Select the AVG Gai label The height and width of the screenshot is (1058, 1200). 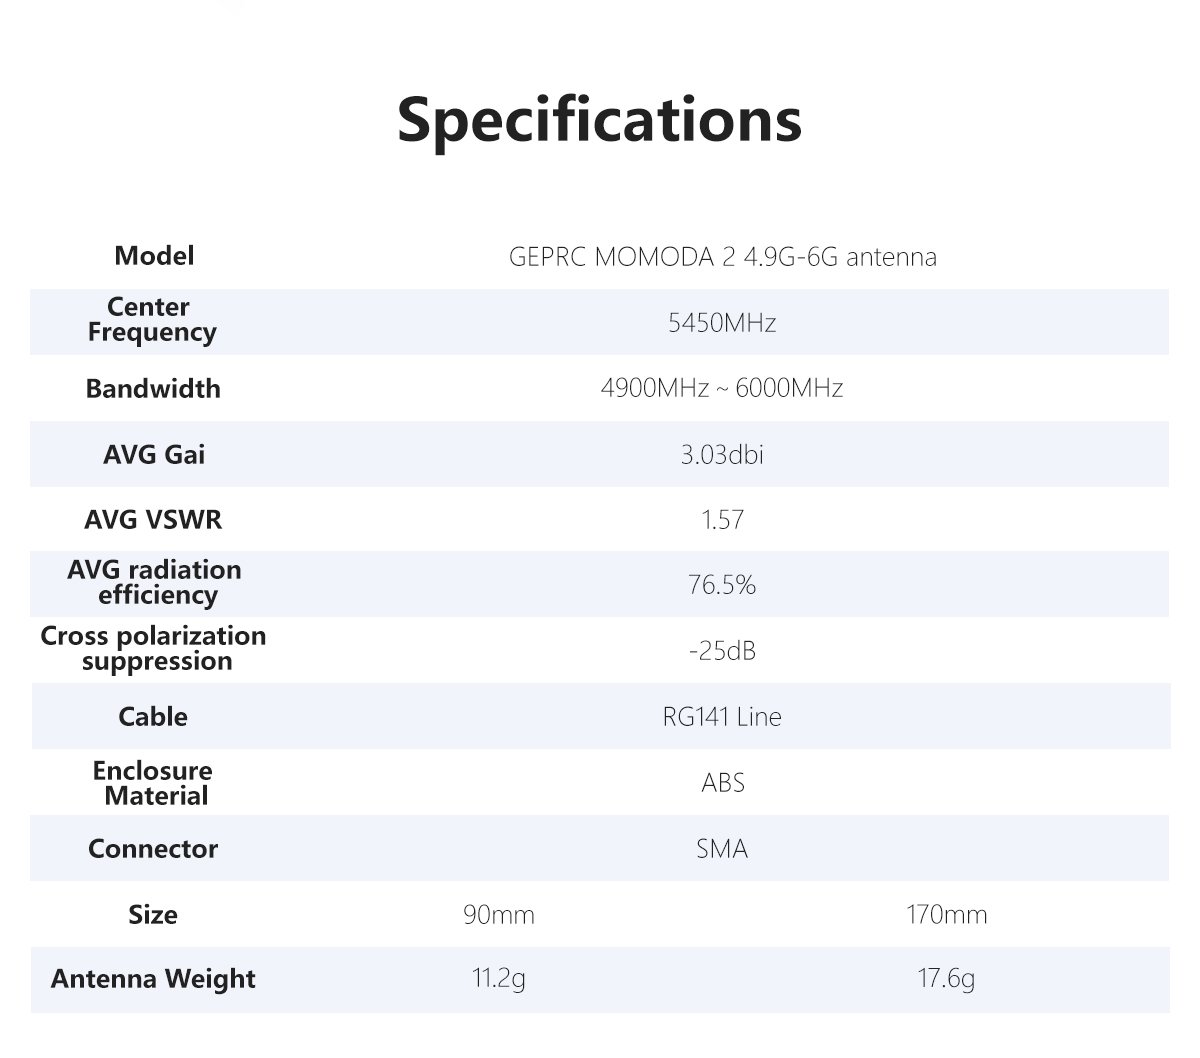click(154, 455)
